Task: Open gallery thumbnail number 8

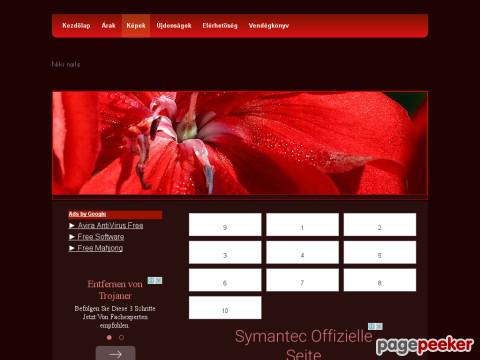Action: (380, 280)
